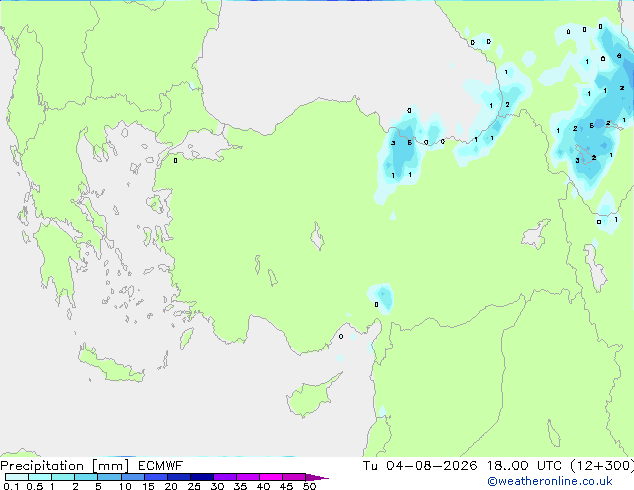This screenshot has height=490, width=634.
Task: Click the '0.5' legend scale number
Action: point(35,486)
